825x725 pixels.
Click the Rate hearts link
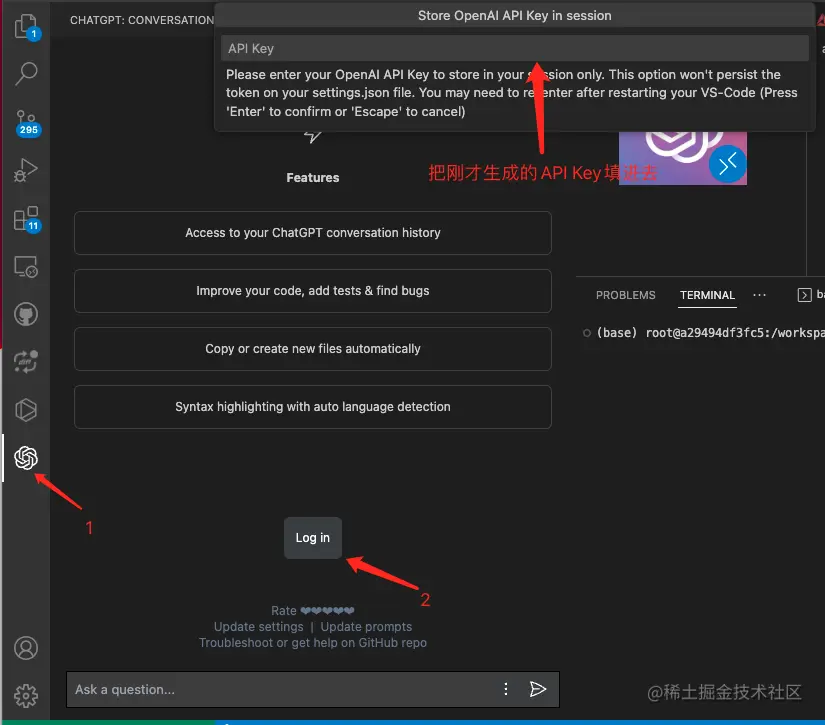[x=313, y=610]
